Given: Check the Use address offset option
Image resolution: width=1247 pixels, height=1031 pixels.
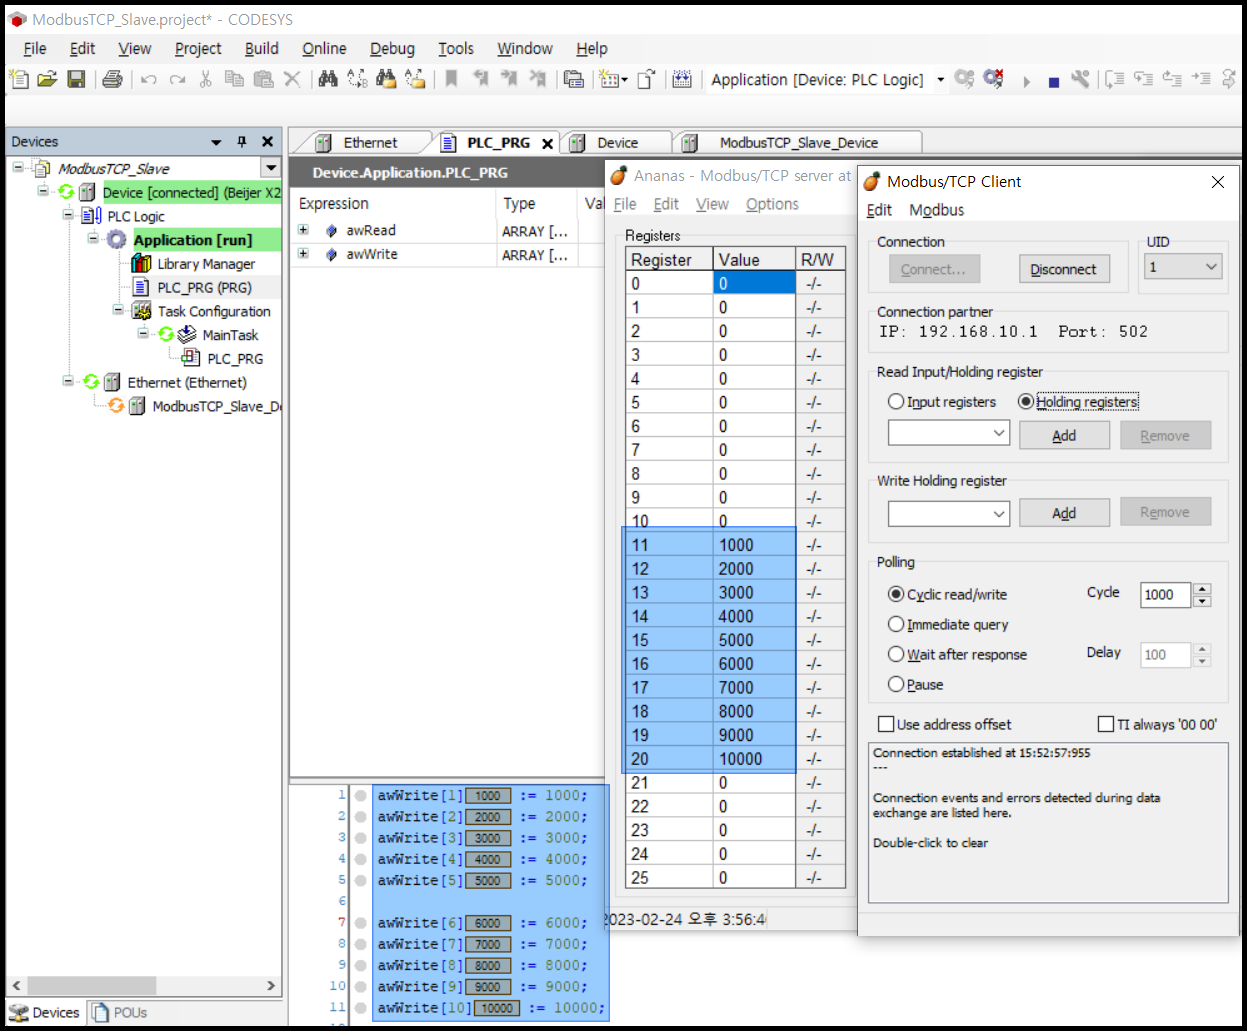Looking at the screenshot, I should coord(886,723).
